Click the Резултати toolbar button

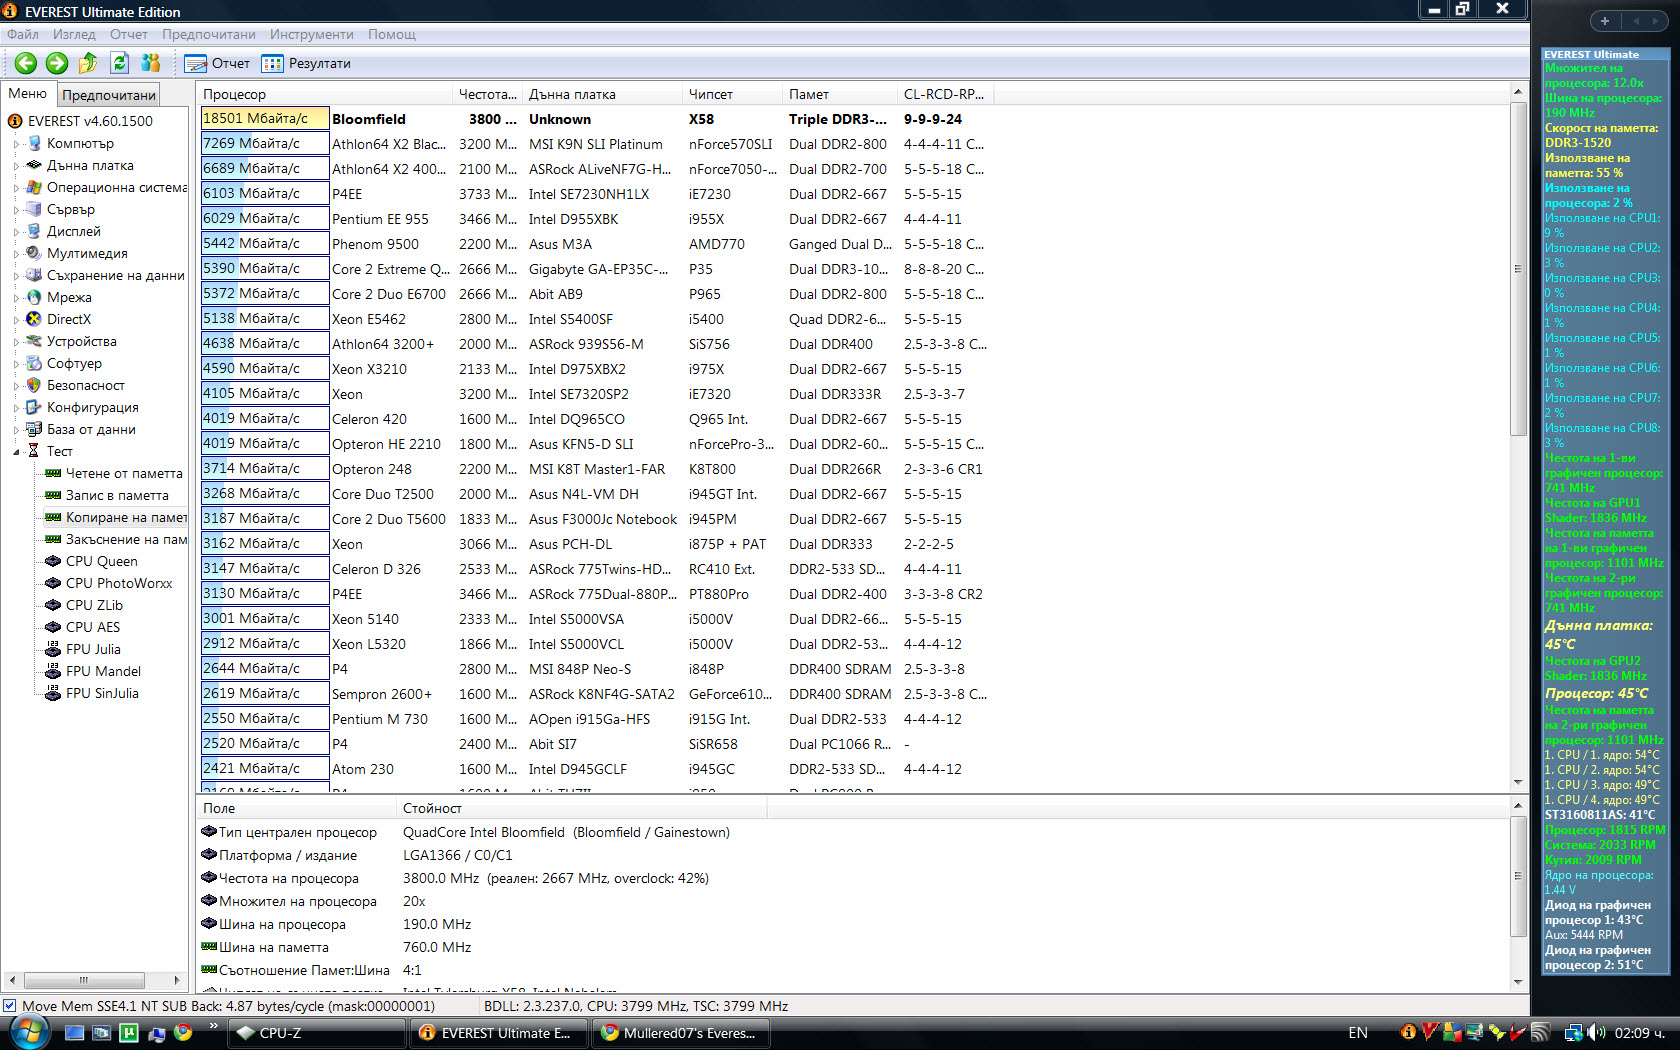pyautogui.click(x=306, y=63)
